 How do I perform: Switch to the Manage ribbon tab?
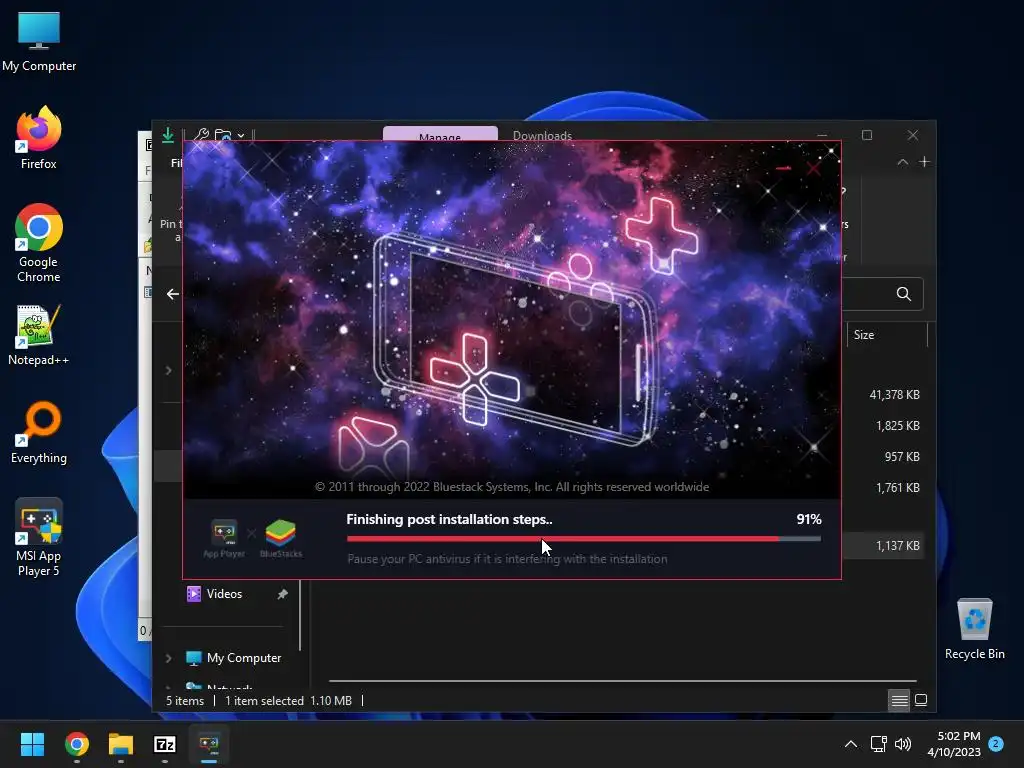440,134
